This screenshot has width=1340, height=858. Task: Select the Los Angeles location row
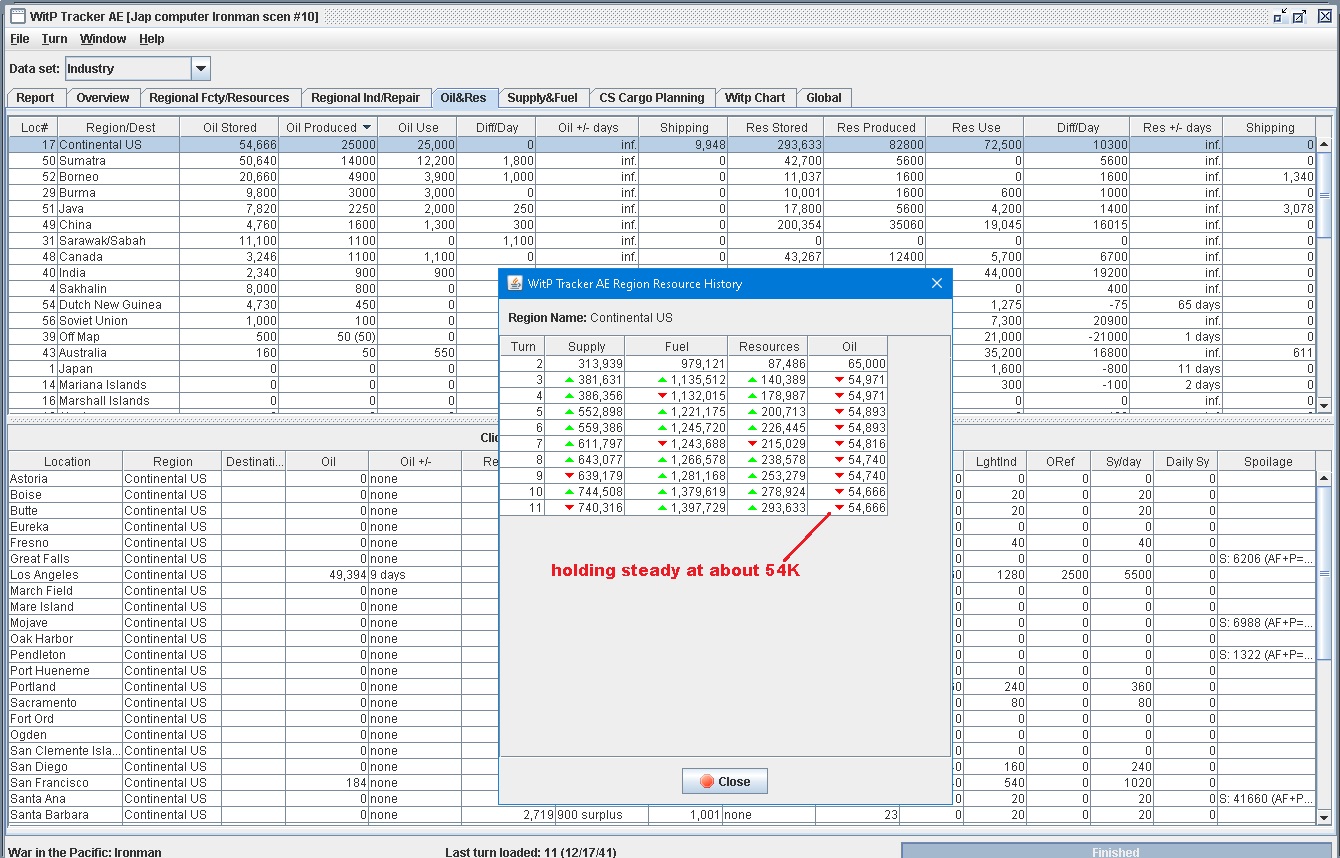tap(663, 575)
